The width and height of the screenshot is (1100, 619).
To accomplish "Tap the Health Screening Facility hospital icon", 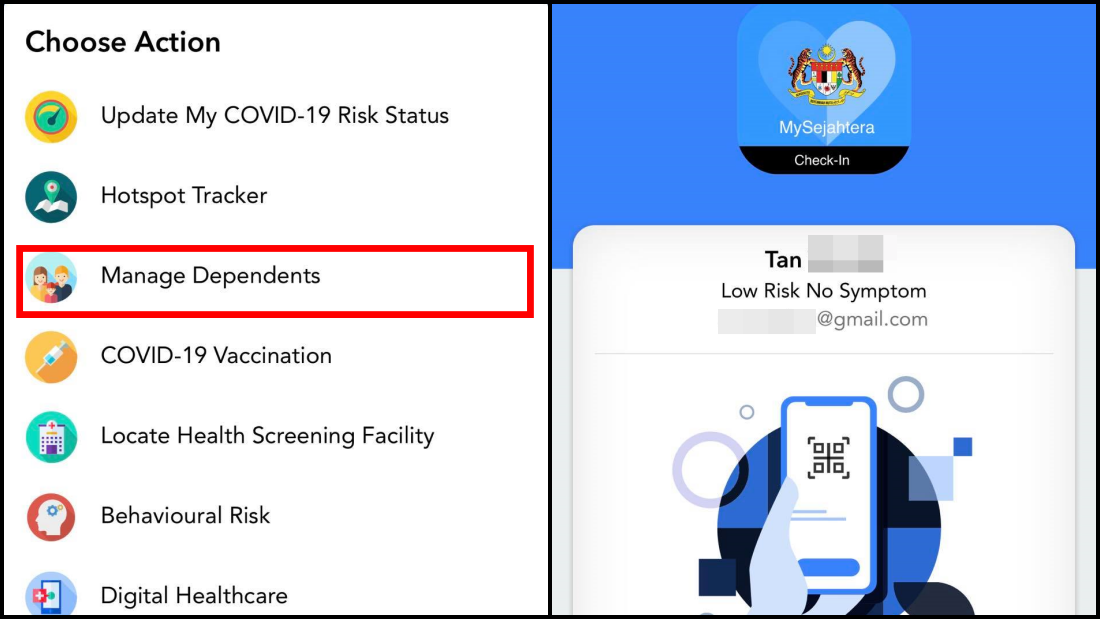I will tap(51, 437).
